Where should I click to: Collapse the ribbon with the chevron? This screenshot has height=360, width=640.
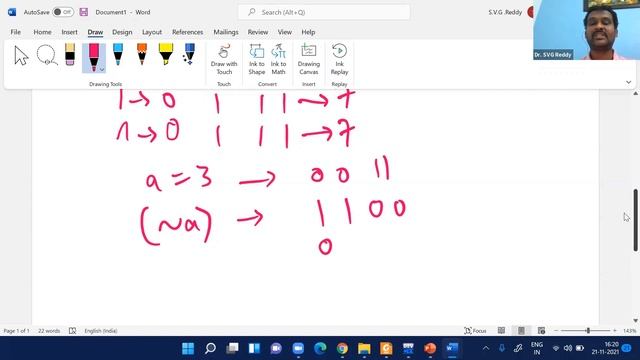pos(628,82)
